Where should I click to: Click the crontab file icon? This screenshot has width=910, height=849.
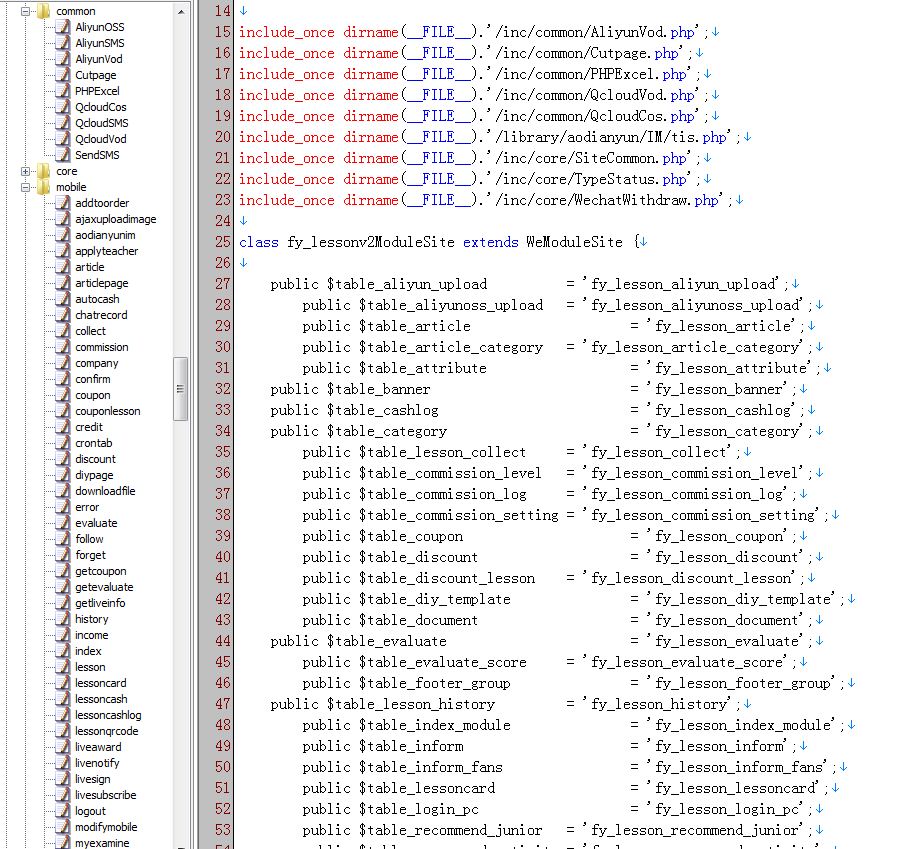[63, 443]
